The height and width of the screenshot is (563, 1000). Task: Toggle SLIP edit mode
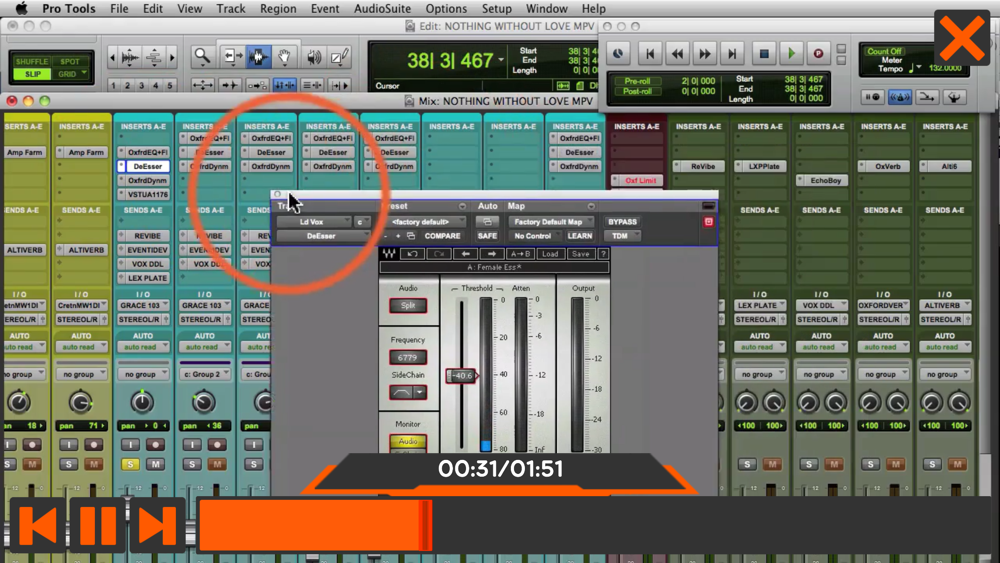pyautogui.click(x=32, y=74)
